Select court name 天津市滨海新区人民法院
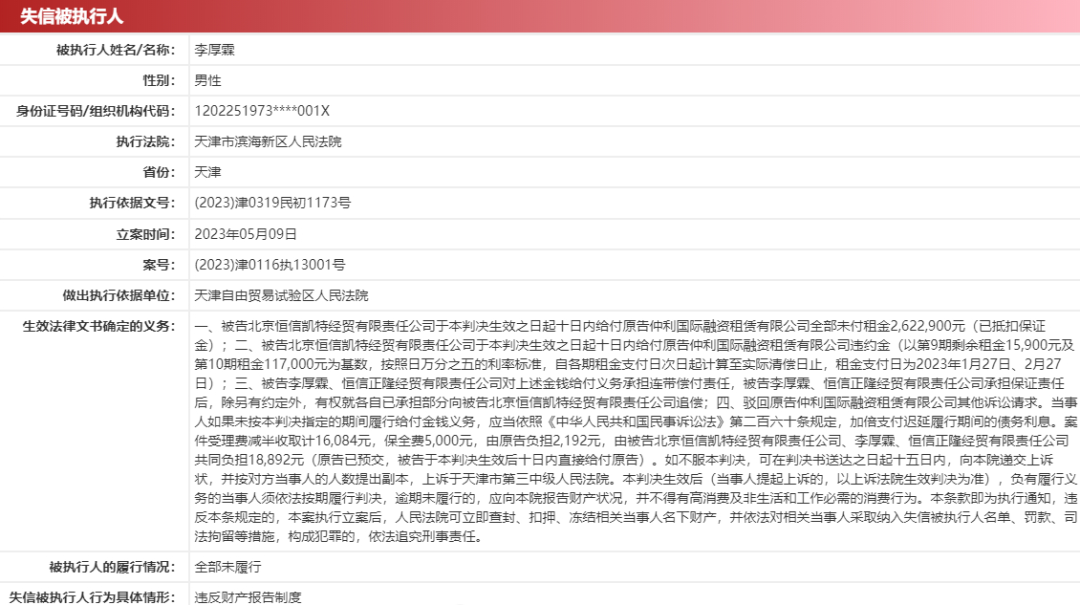 click(x=268, y=141)
